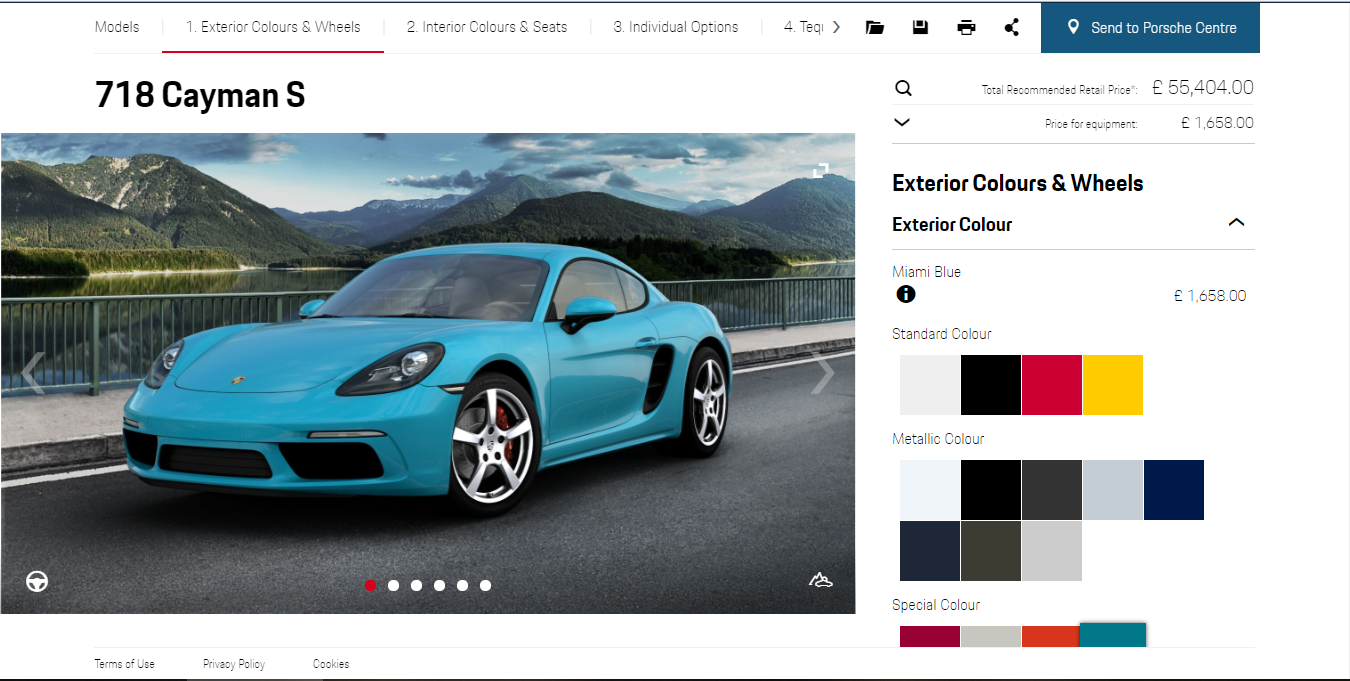Pick the dark night blue metallic swatch
The width and height of the screenshot is (1350, 681).
coord(930,551)
